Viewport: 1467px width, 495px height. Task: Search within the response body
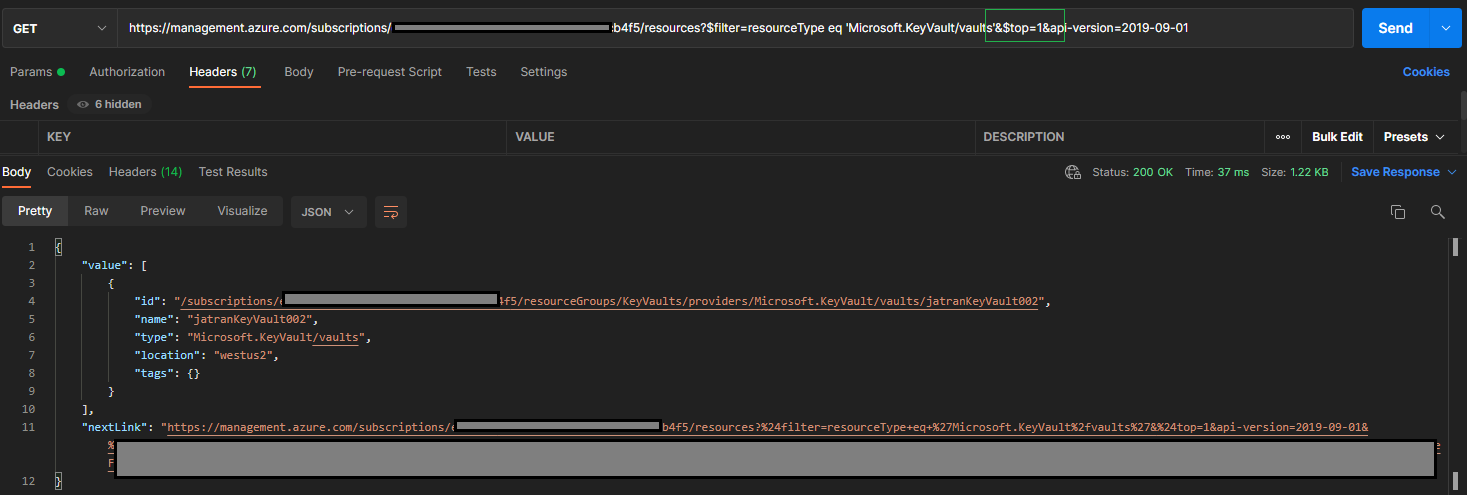click(1438, 212)
